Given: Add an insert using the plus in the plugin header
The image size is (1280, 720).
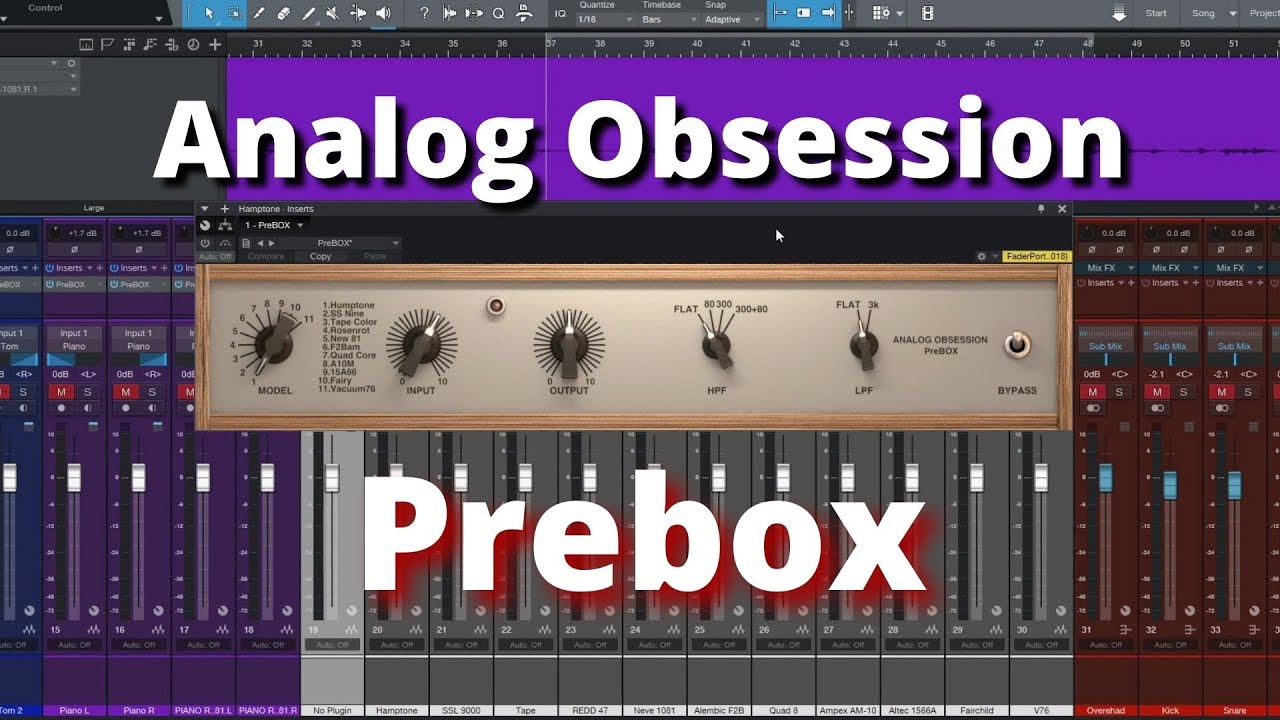Looking at the screenshot, I should (225, 209).
